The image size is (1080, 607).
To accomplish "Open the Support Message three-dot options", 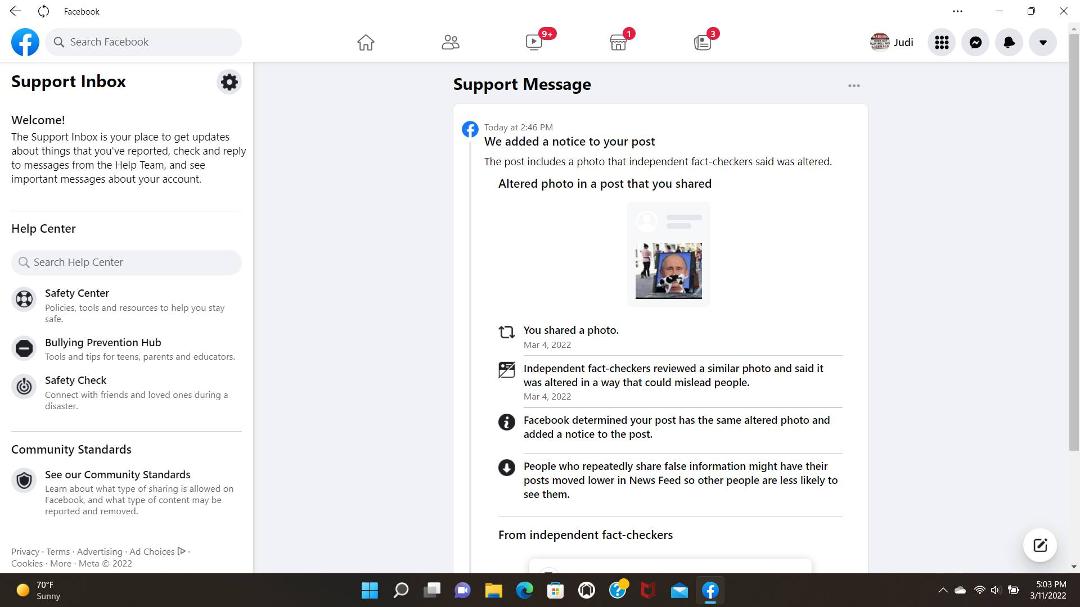I will 854,85.
